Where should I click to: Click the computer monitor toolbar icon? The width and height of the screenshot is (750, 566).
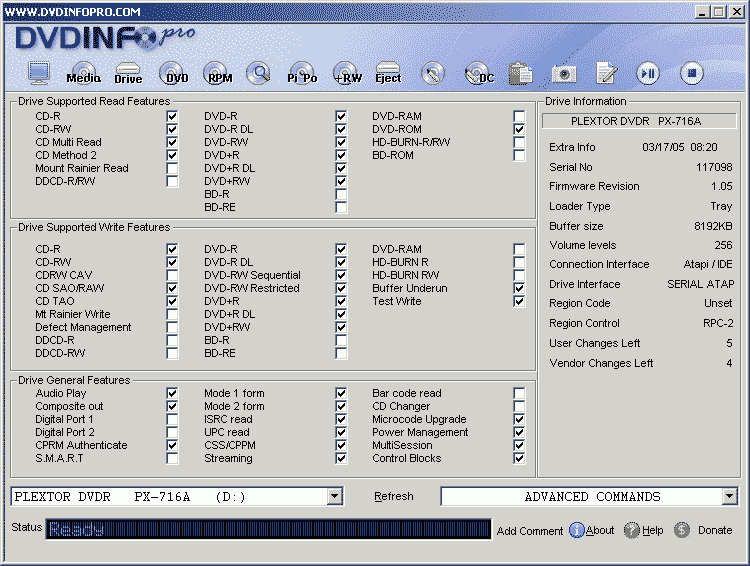[39, 73]
